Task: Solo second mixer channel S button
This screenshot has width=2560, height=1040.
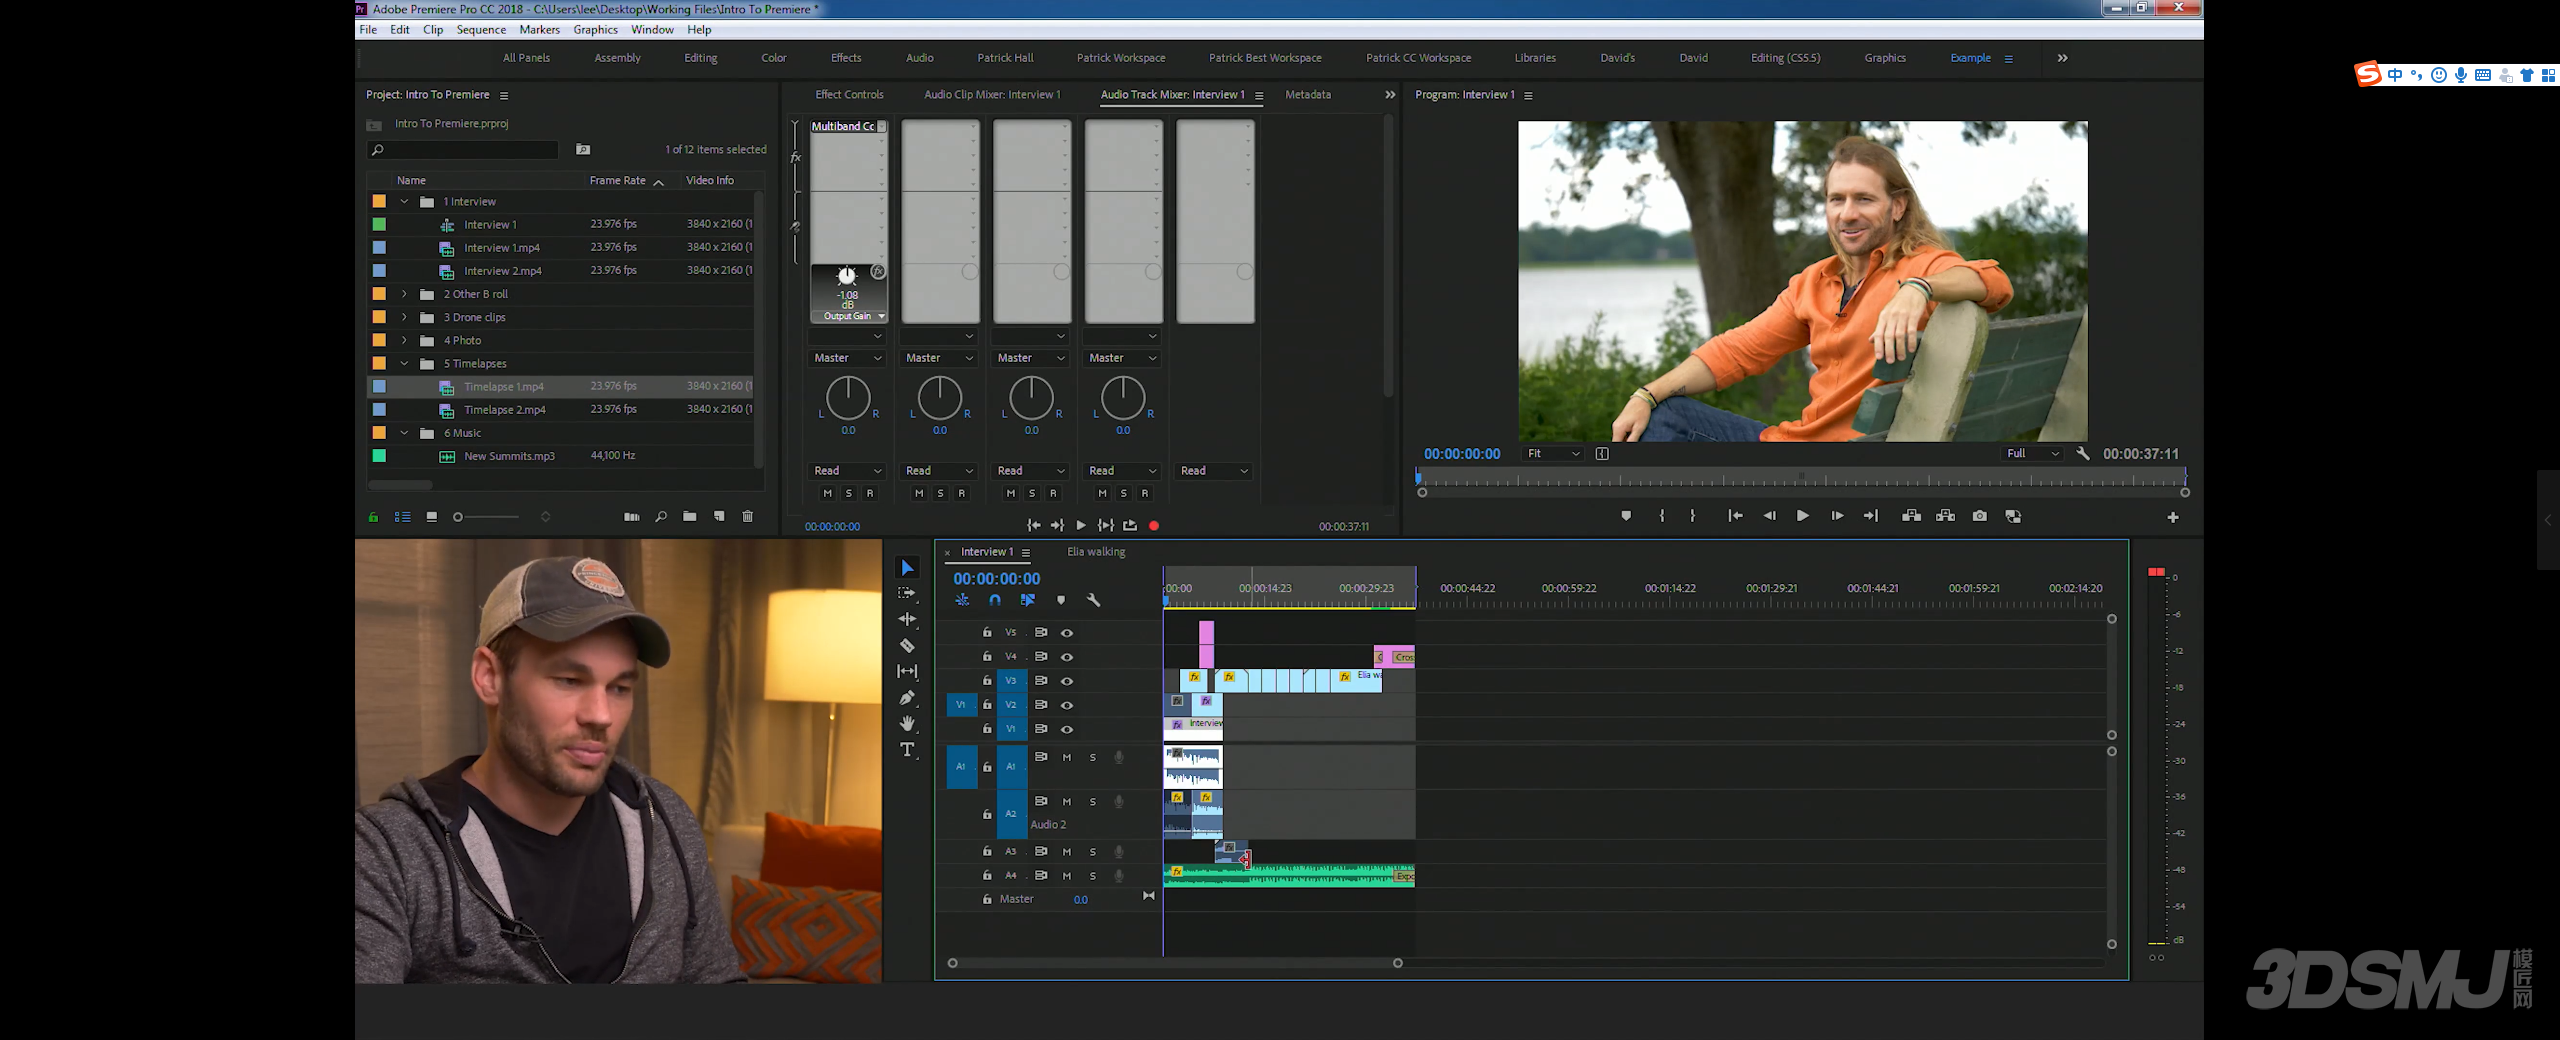Action: click(x=940, y=493)
